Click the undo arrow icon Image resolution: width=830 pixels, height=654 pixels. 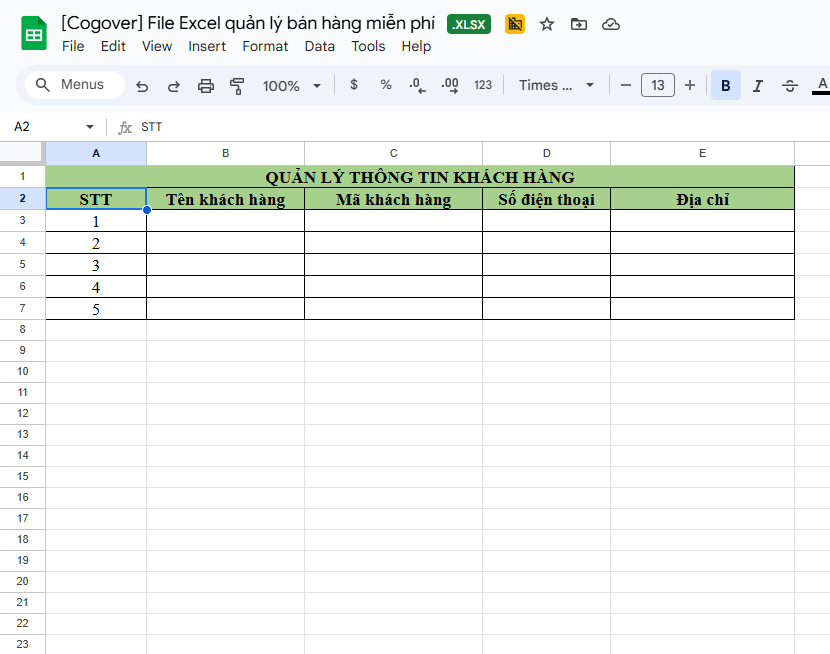pos(142,86)
